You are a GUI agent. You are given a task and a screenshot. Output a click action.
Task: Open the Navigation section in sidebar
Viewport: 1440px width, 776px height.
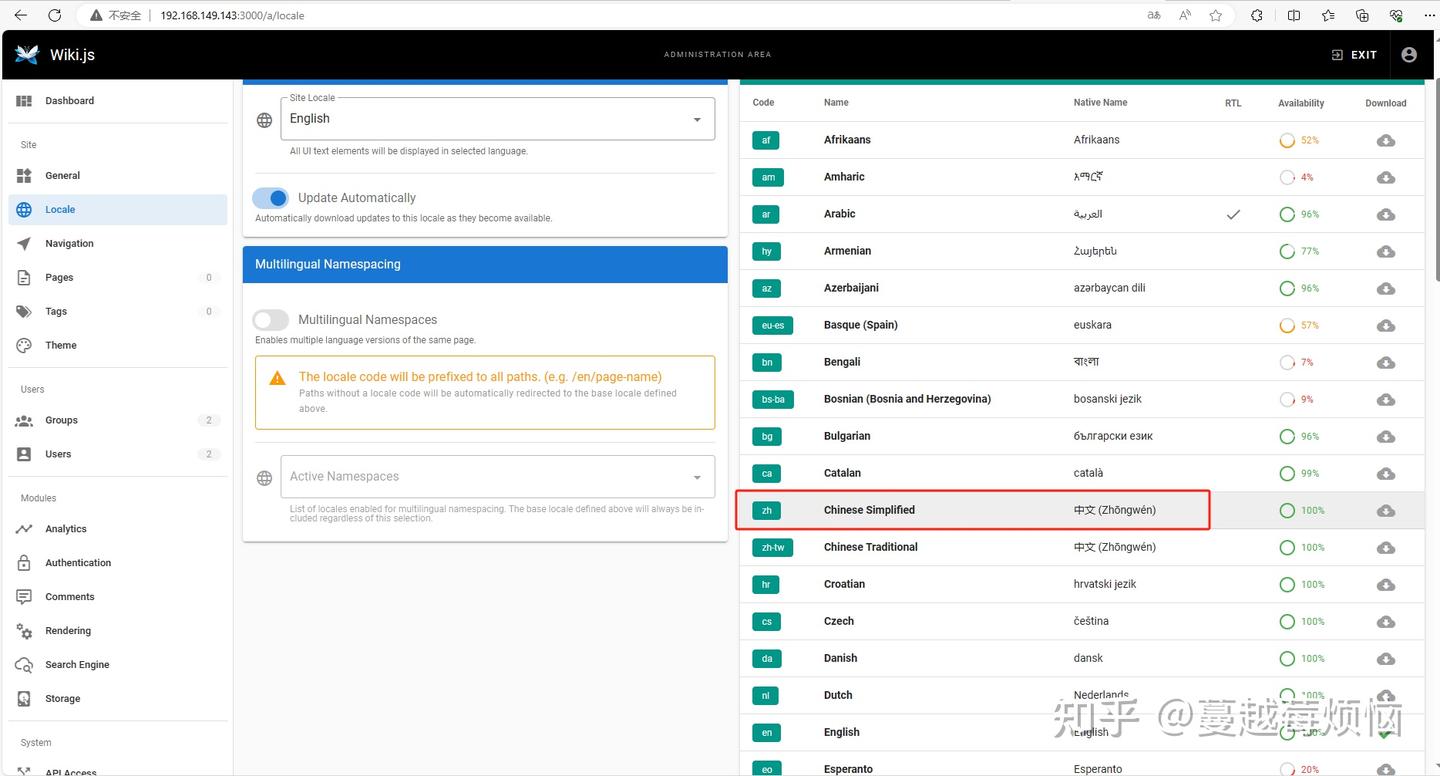(x=69, y=243)
